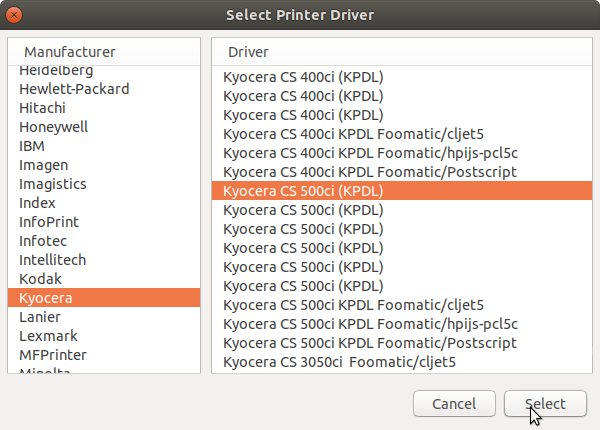Choose Kyocera CS 400ci KPDL Foomatic/hpijs-pcl5c driver
The image size is (600, 430).
(402, 153)
